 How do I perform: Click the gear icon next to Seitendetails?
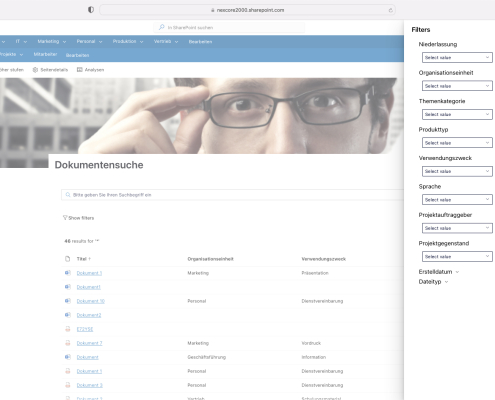point(35,70)
